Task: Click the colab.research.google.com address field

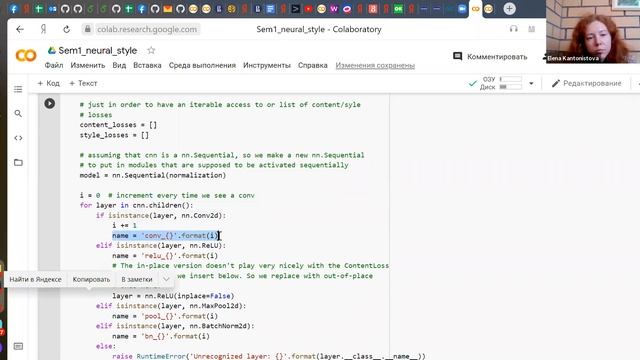Action: point(147,29)
